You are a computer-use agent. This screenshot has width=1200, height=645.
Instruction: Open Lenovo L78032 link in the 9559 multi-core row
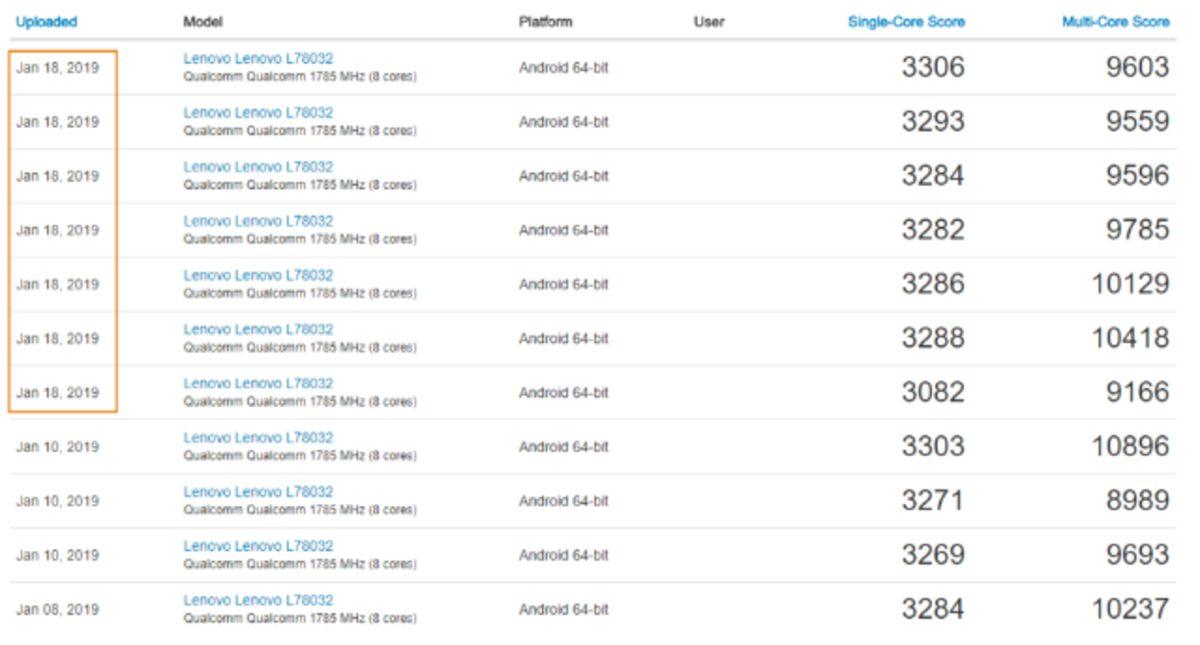[258, 113]
